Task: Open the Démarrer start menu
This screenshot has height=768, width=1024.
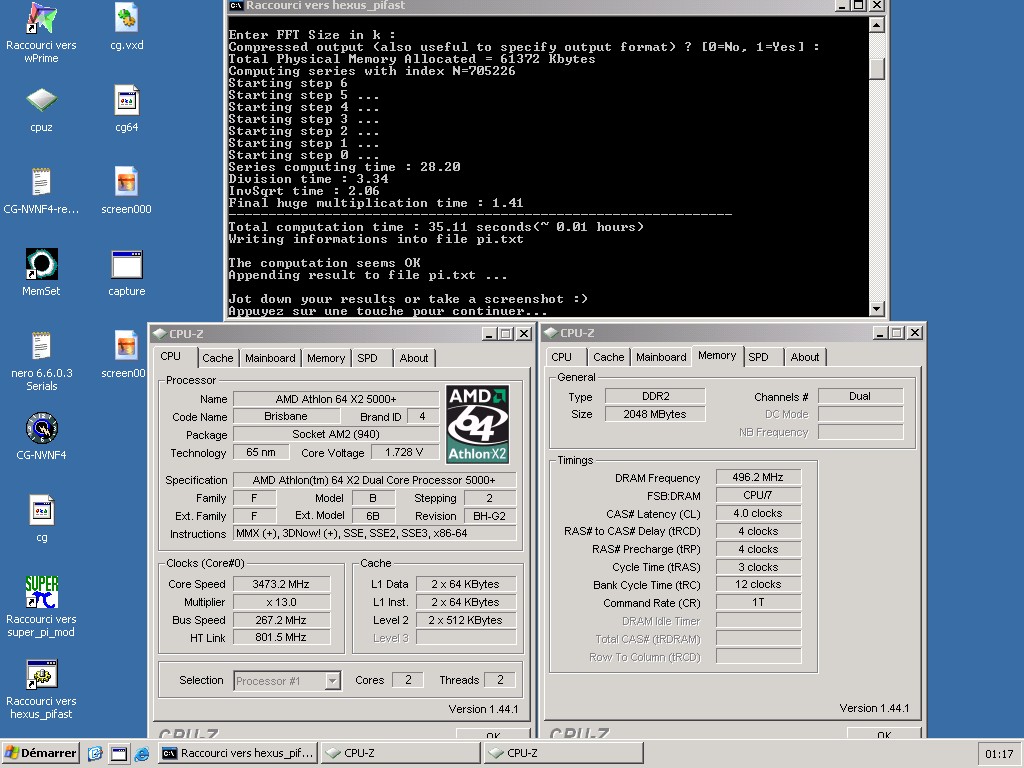Action: [40, 753]
